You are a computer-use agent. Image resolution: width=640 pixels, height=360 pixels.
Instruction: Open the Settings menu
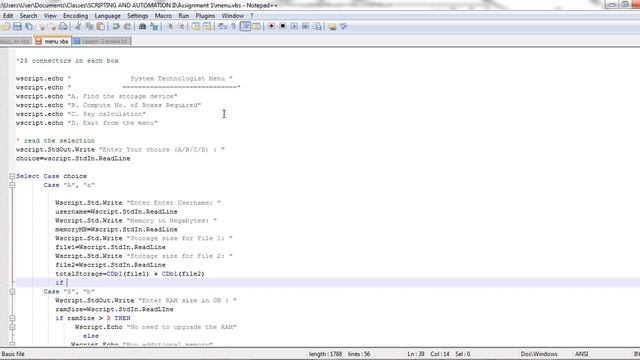pyautogui.click(x=137, y=16)
